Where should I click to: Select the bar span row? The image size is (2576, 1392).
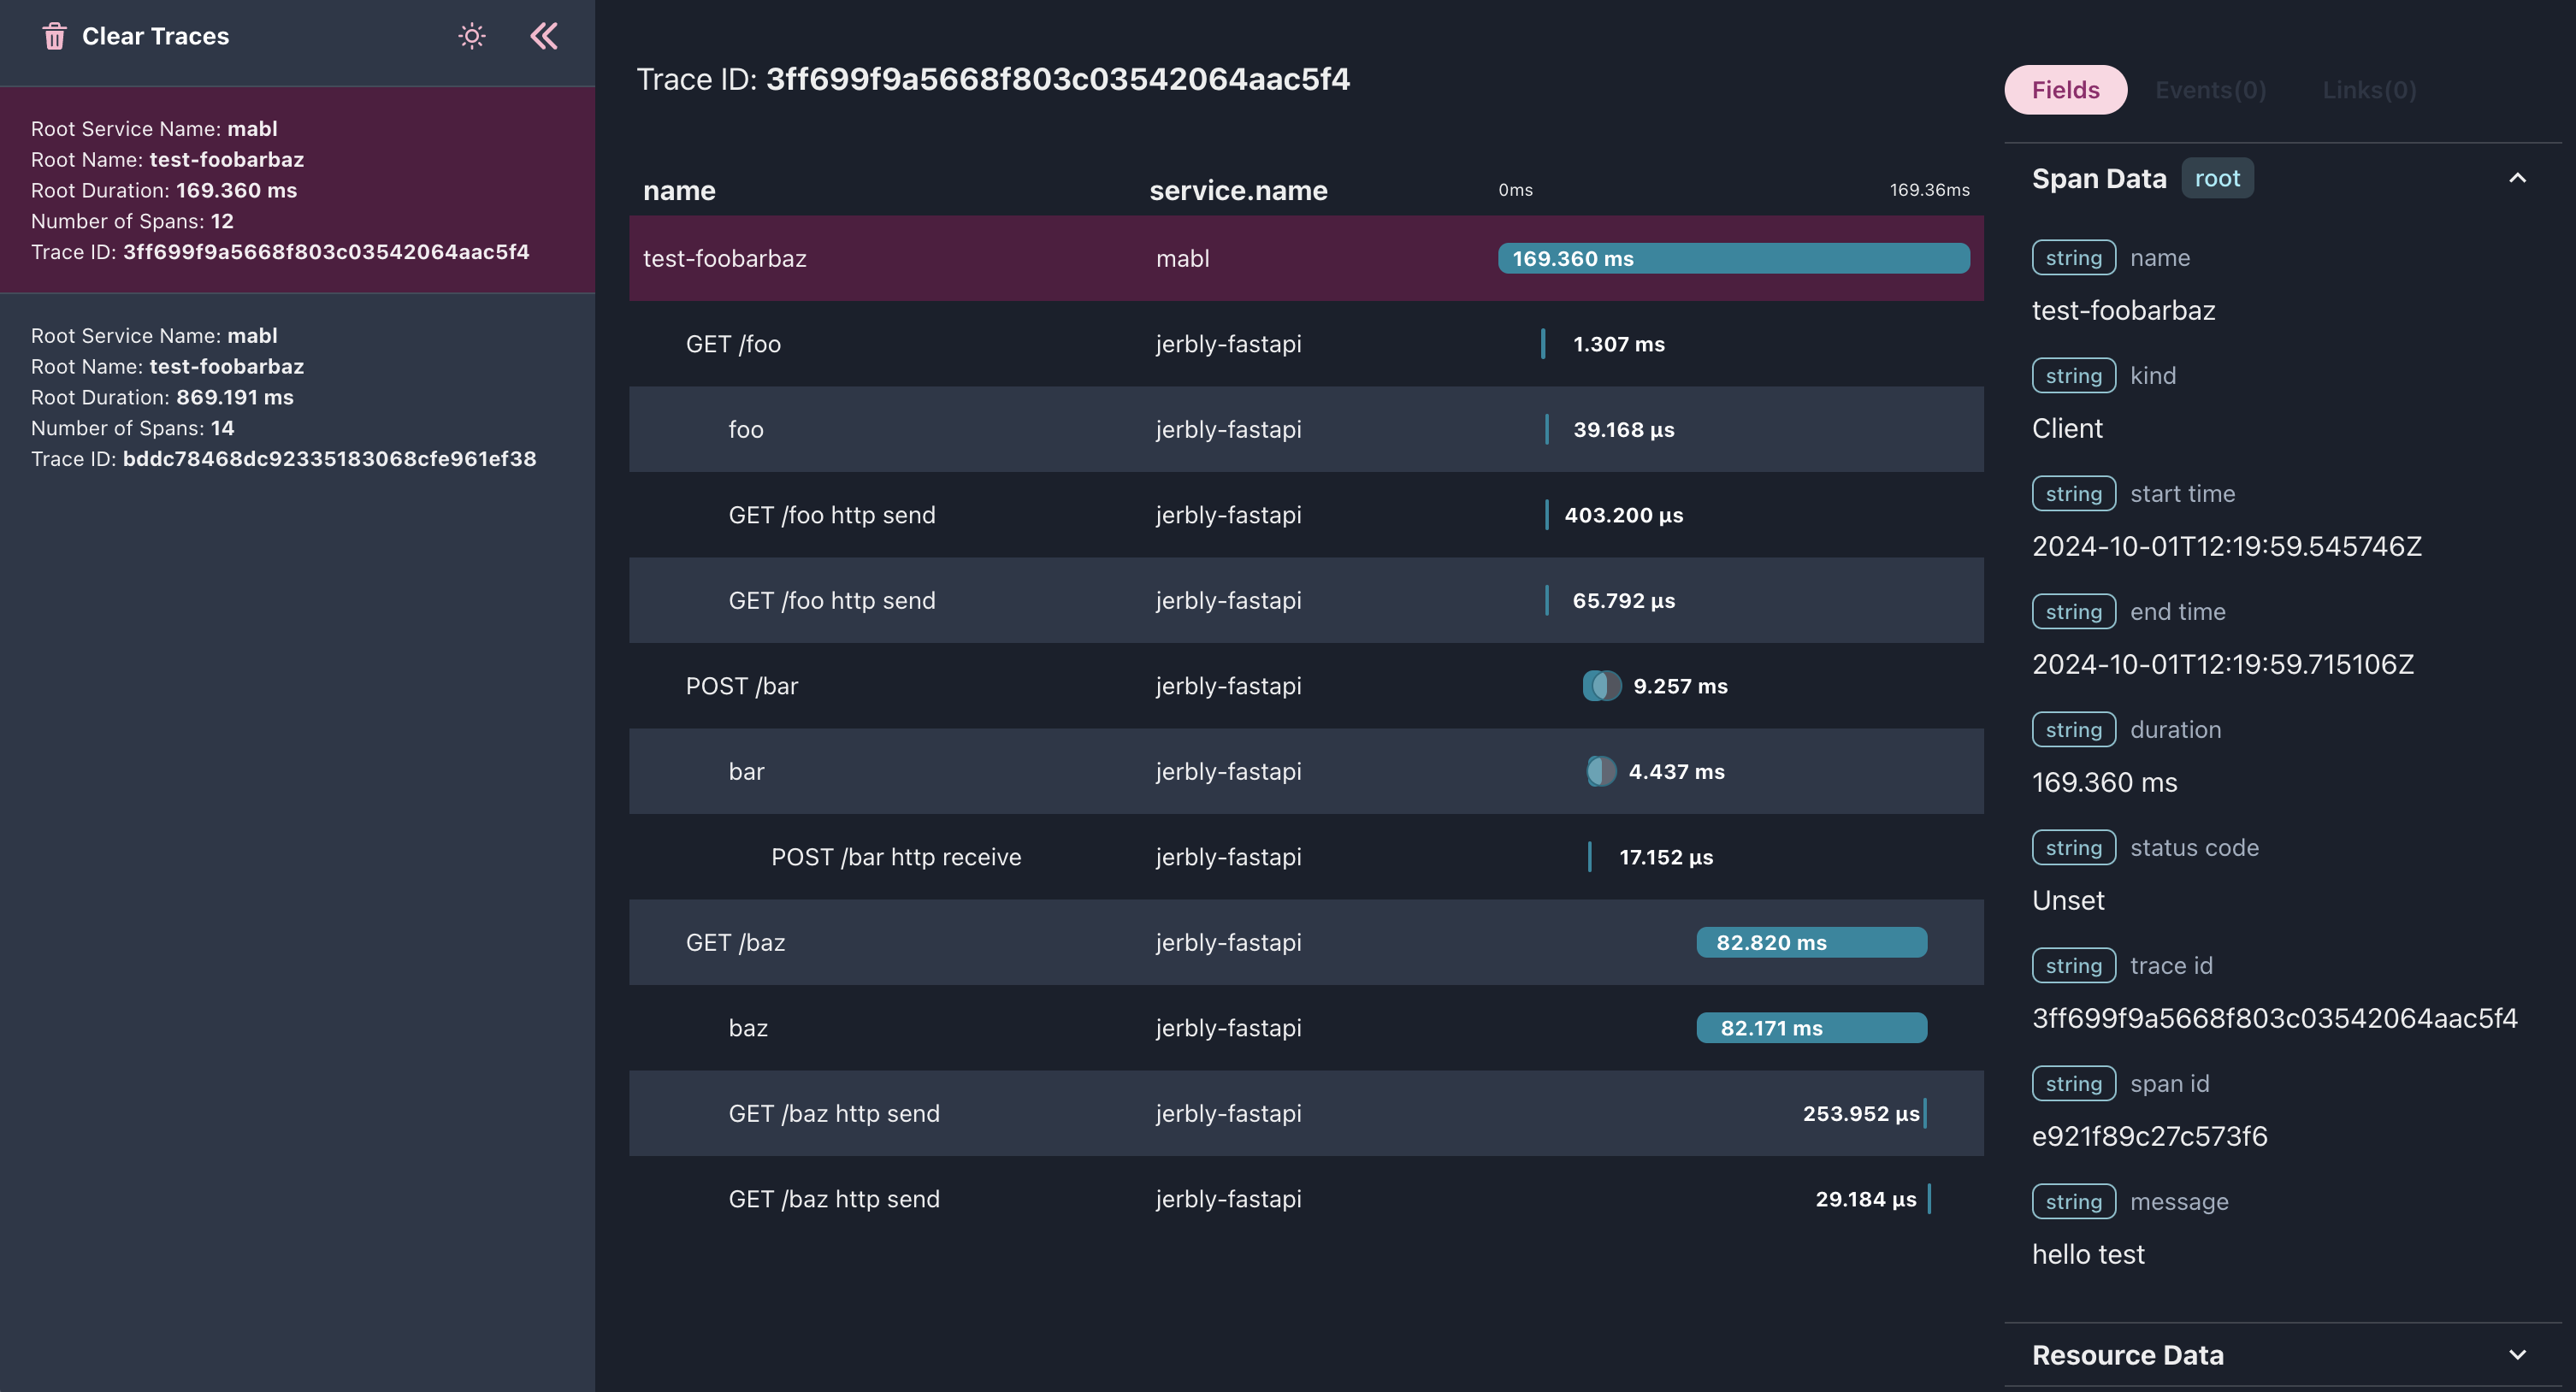(x=1306, y=772)
